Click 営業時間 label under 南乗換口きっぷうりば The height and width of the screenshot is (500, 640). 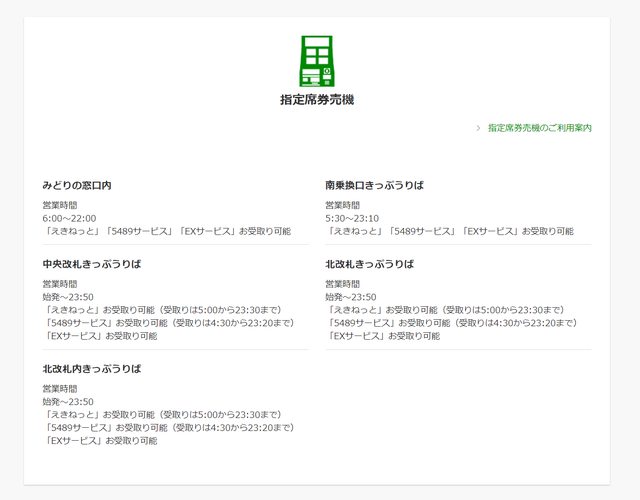pyautogui.click(x=342, y=204)
